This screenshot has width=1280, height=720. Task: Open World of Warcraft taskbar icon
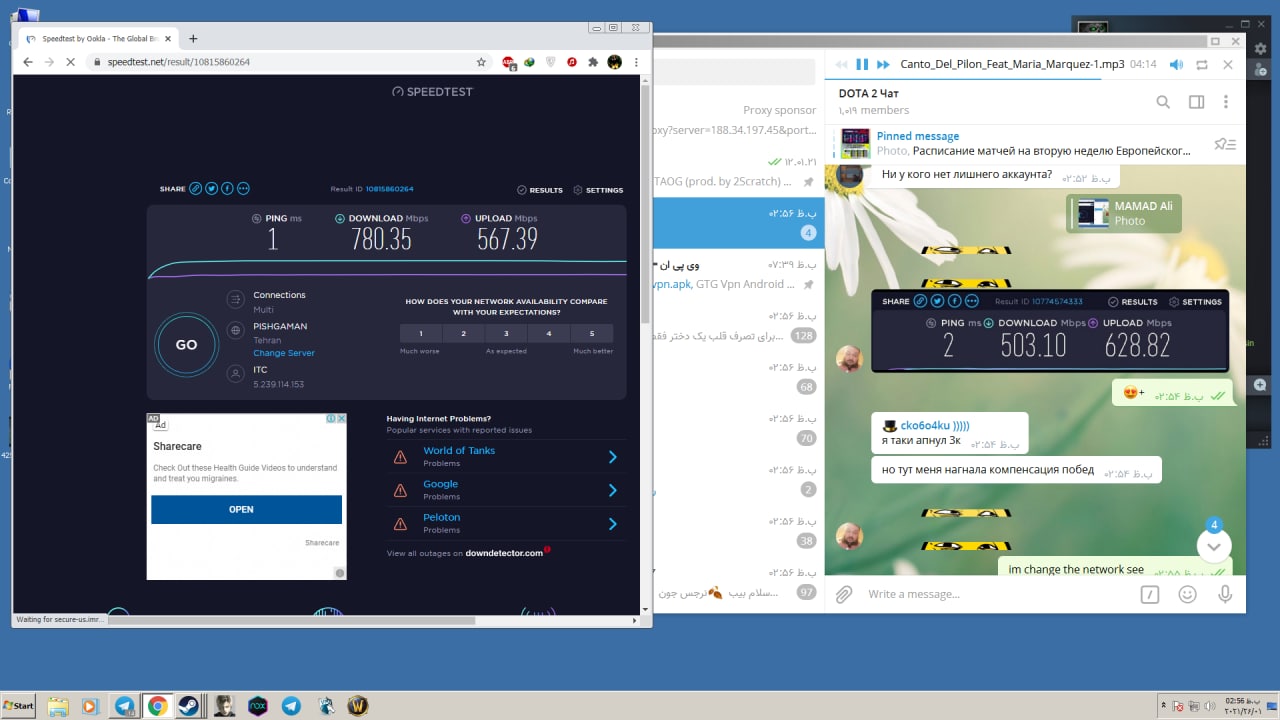[x=357, y=705]
